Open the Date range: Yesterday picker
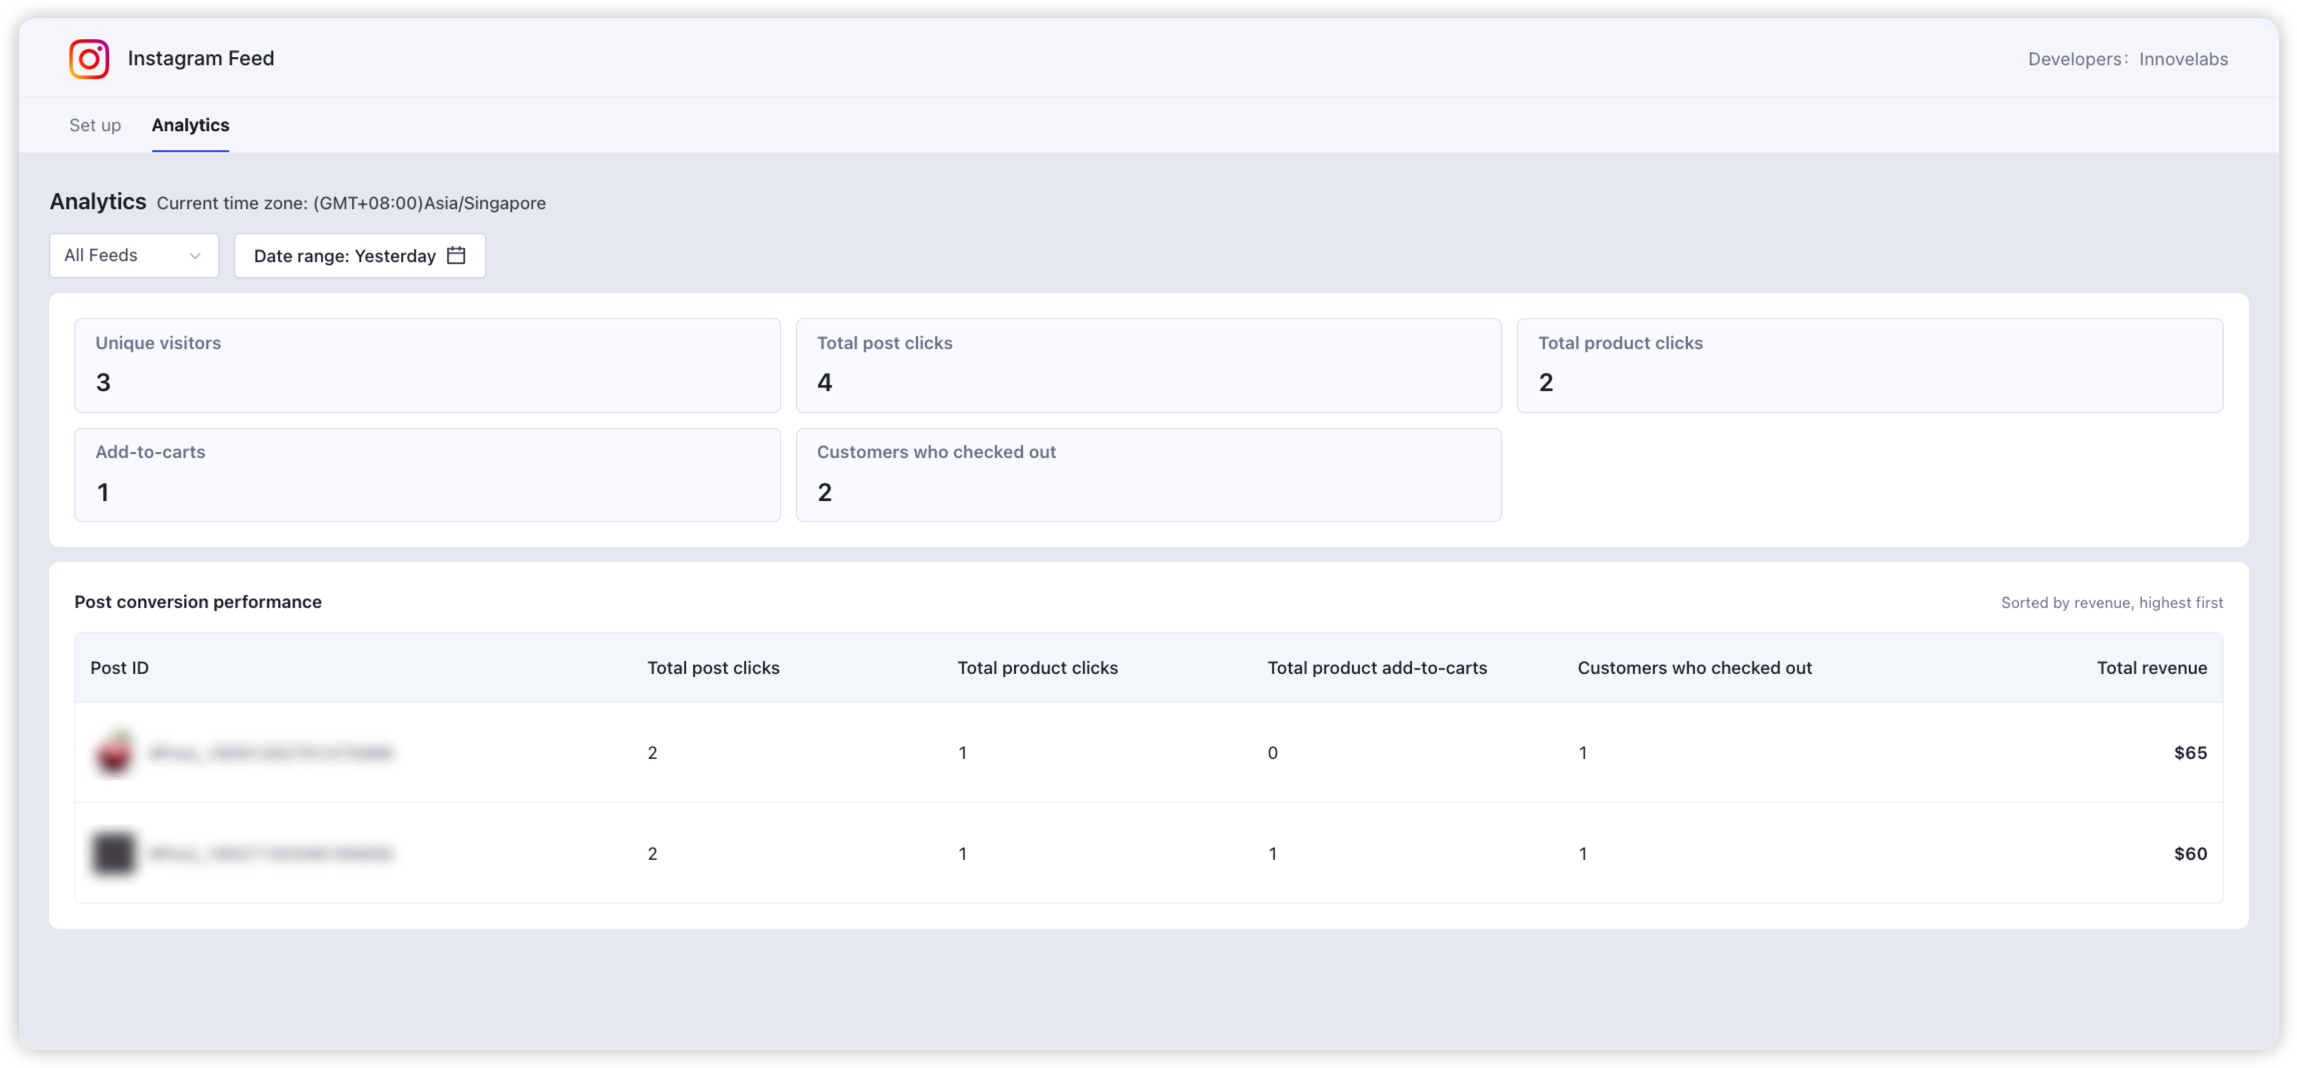The width and height of the screenshot is (2297, 1068). (359, 255)
